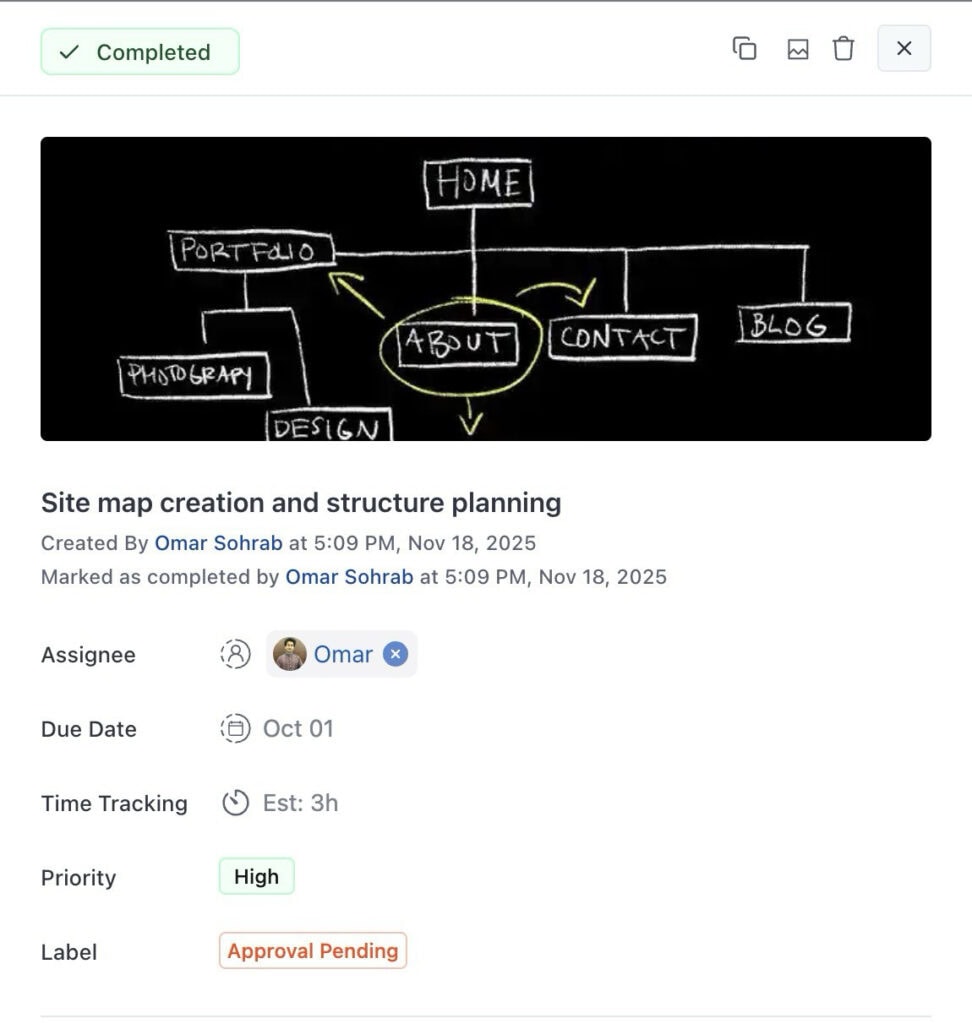Click the add assignee person icon

pos(235,655)
